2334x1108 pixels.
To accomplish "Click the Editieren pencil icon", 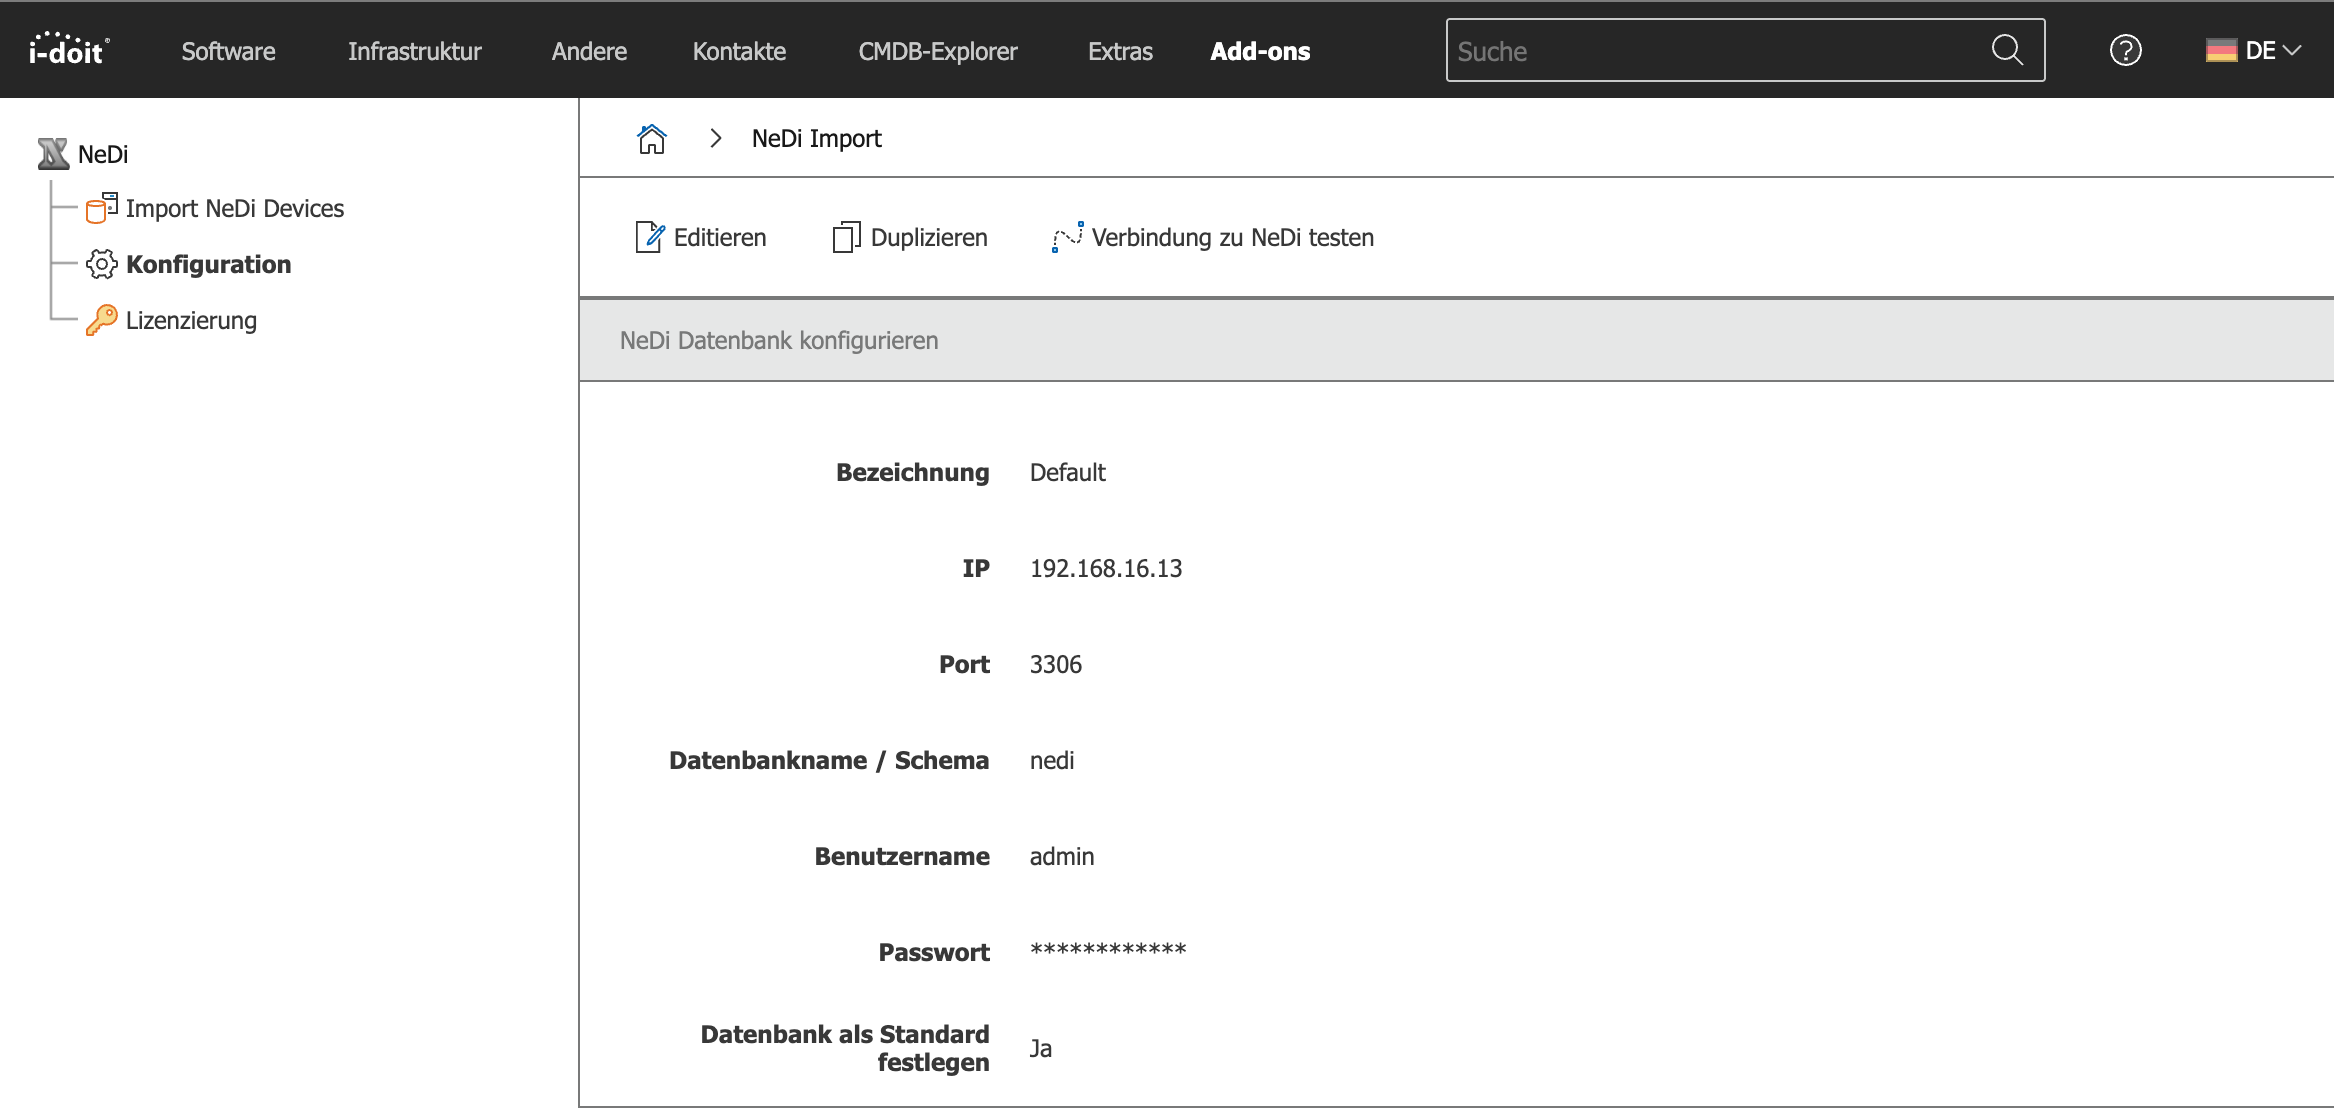I will tap(649, 237).
